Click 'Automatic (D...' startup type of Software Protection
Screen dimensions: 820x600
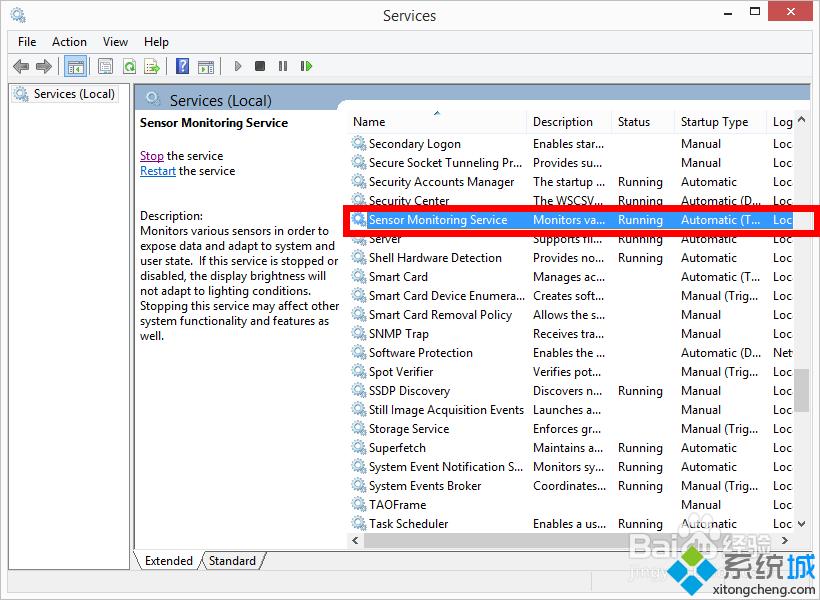(x=721, y=353)
